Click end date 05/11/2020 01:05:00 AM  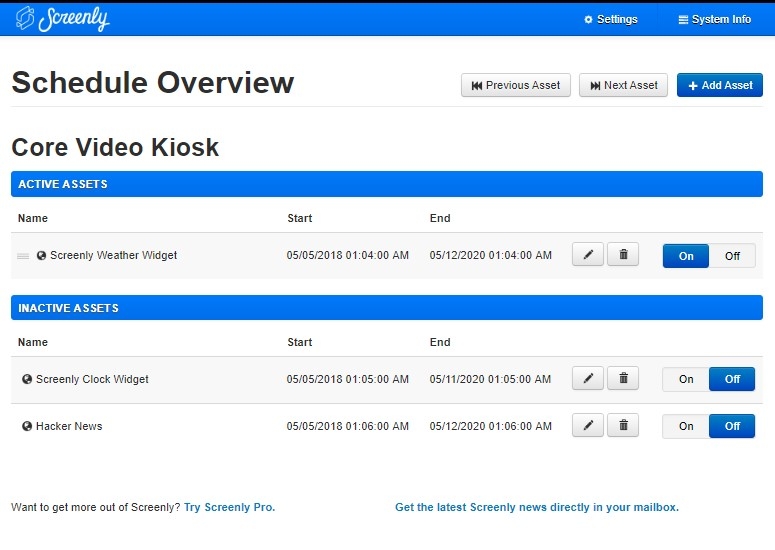tap(490, 379)
